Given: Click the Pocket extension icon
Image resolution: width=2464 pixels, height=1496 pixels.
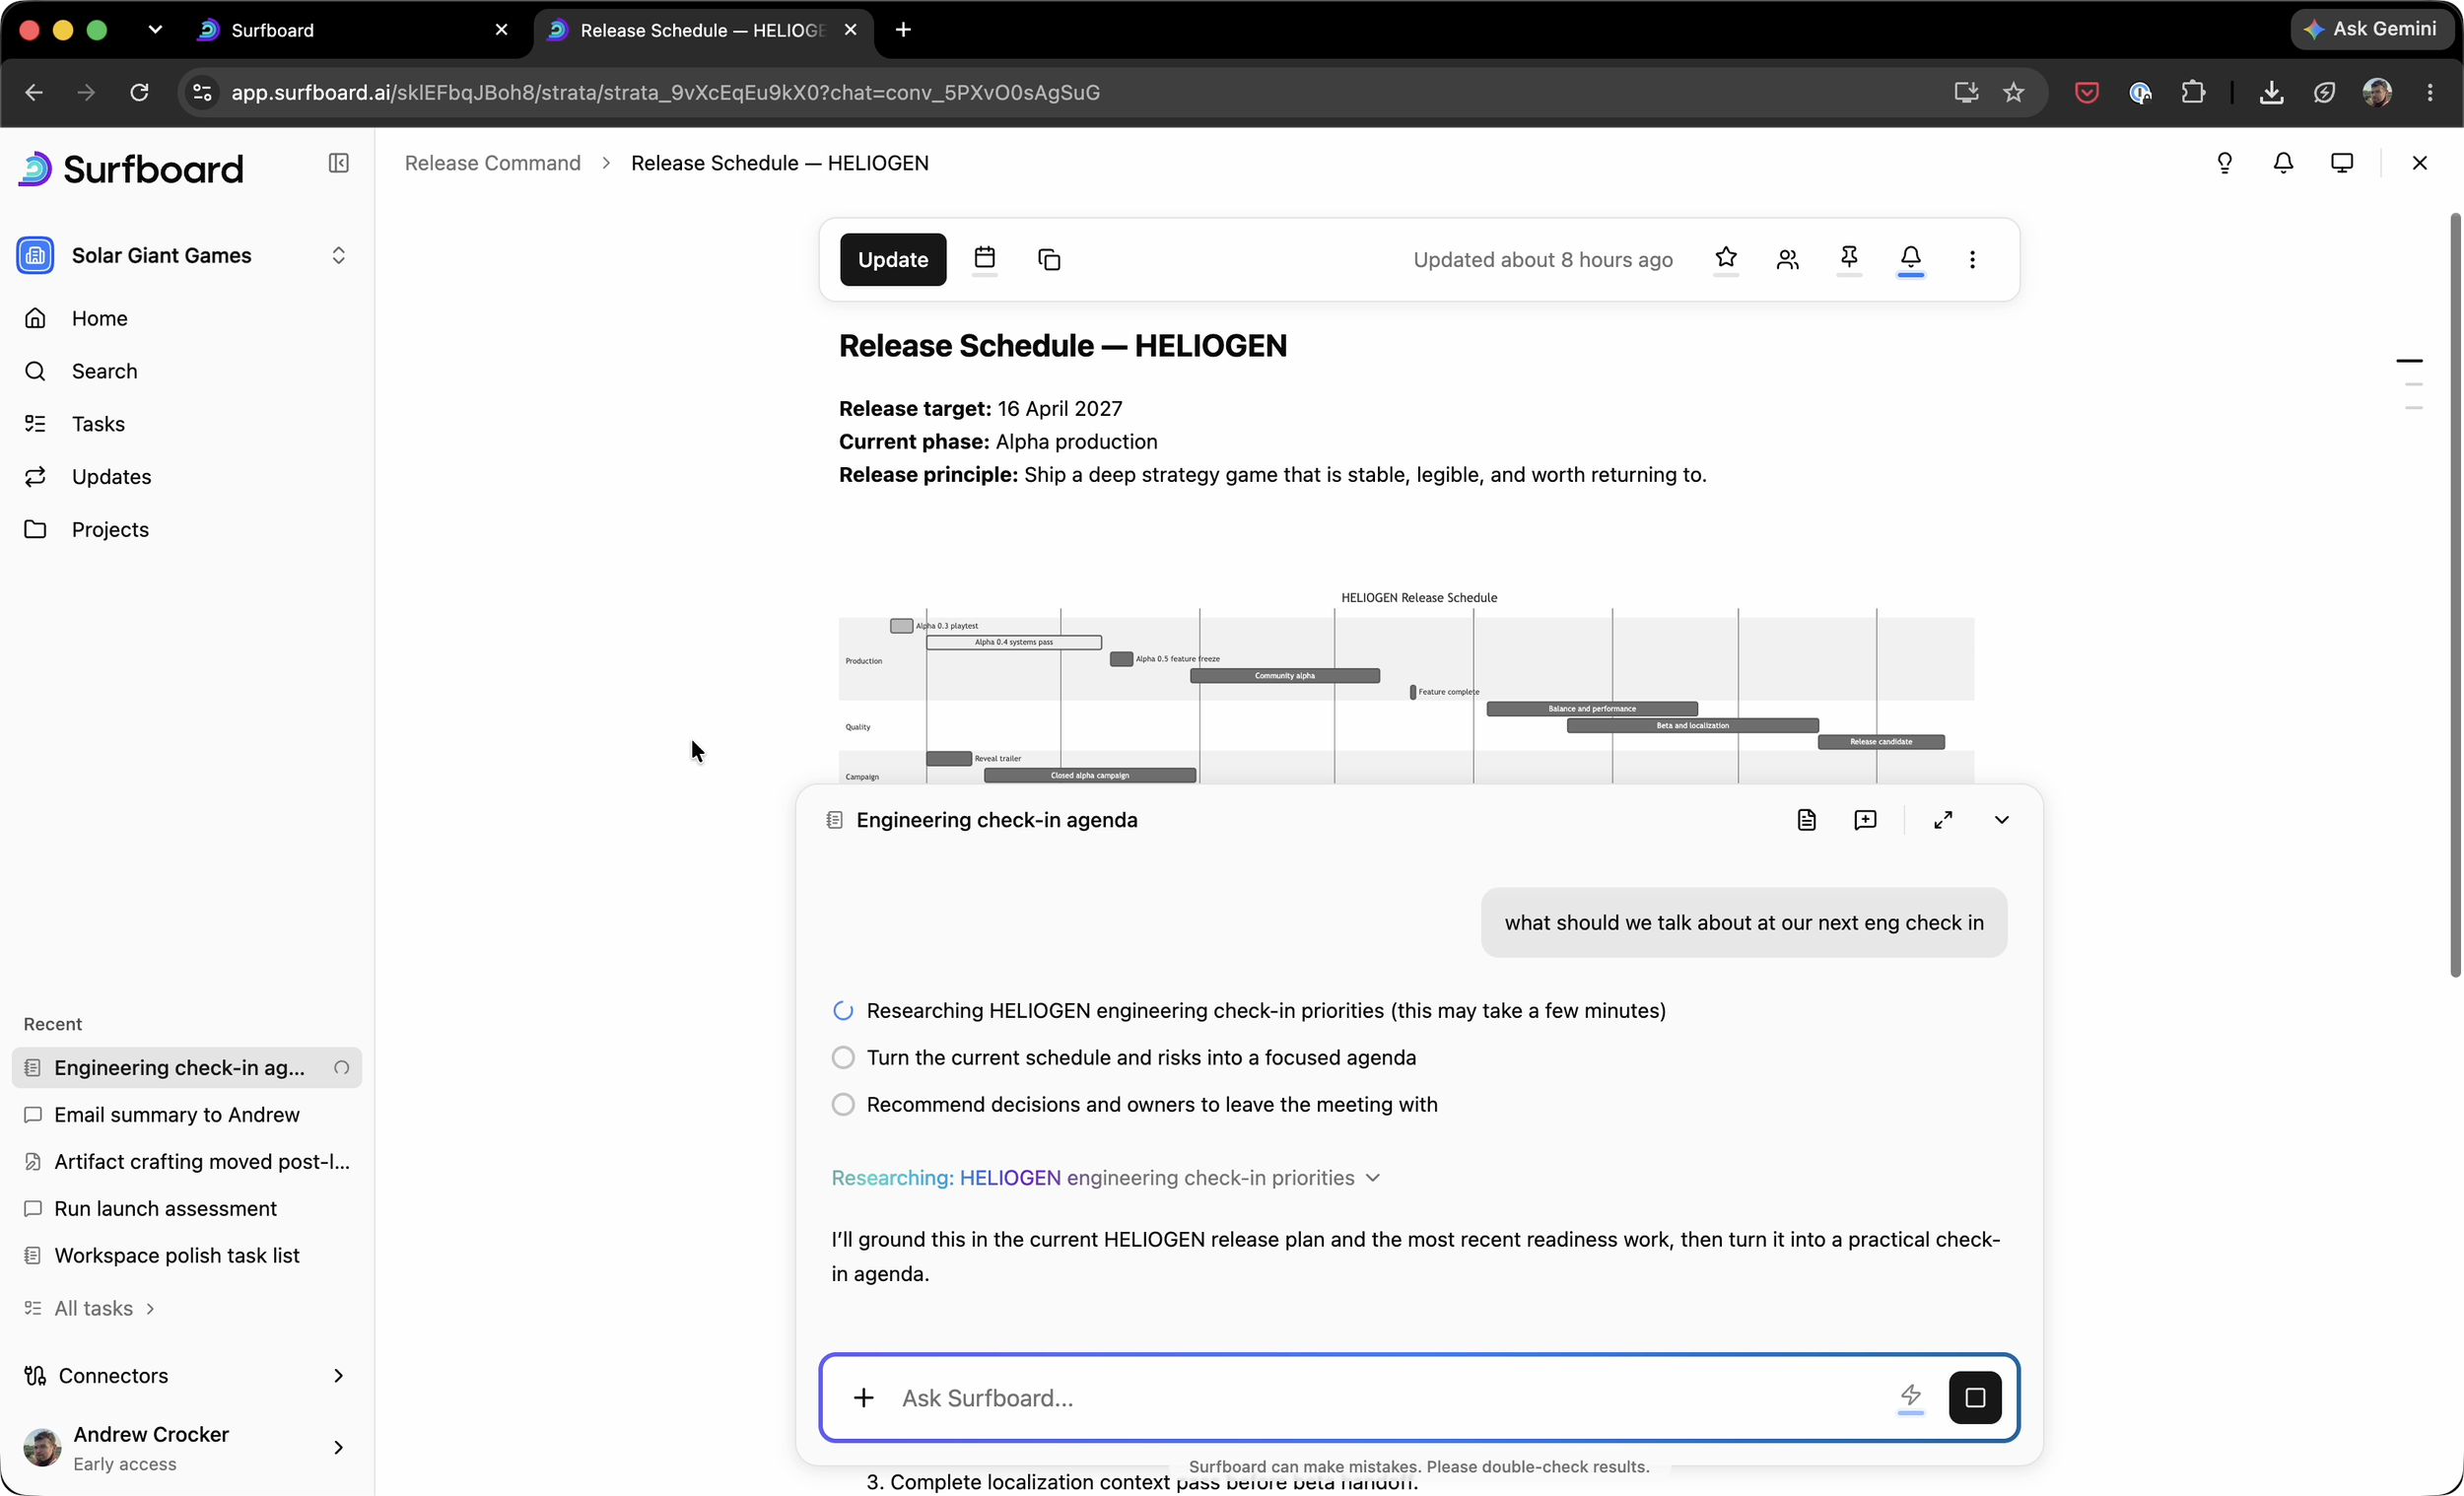Looking at the screenshot, I should pyautogui.click(x=2086, y=92).
